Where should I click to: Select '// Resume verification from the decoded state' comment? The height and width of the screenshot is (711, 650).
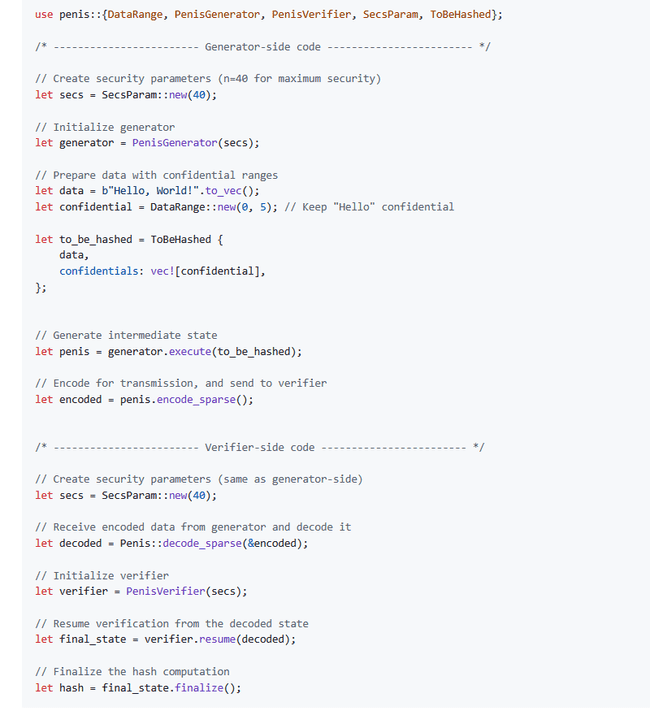point(172,623)
